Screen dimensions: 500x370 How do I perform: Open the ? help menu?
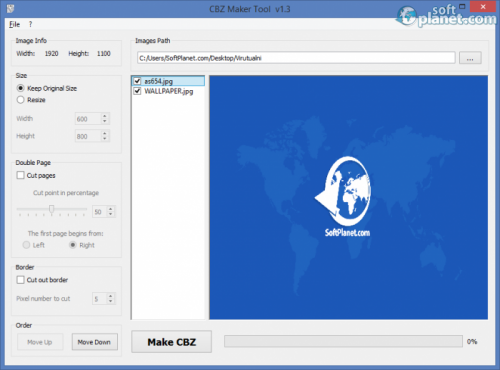(30, 24)
